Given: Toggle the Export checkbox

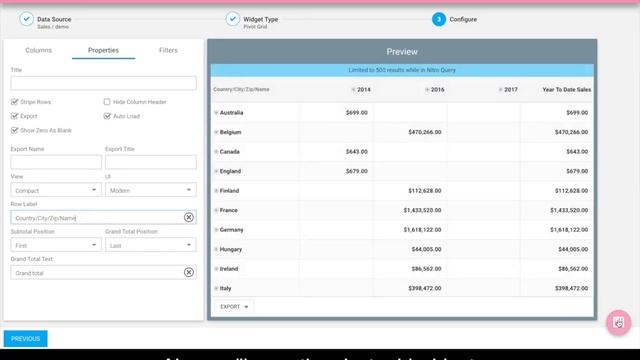Looking at the screenshot, I should click(15, 116).
